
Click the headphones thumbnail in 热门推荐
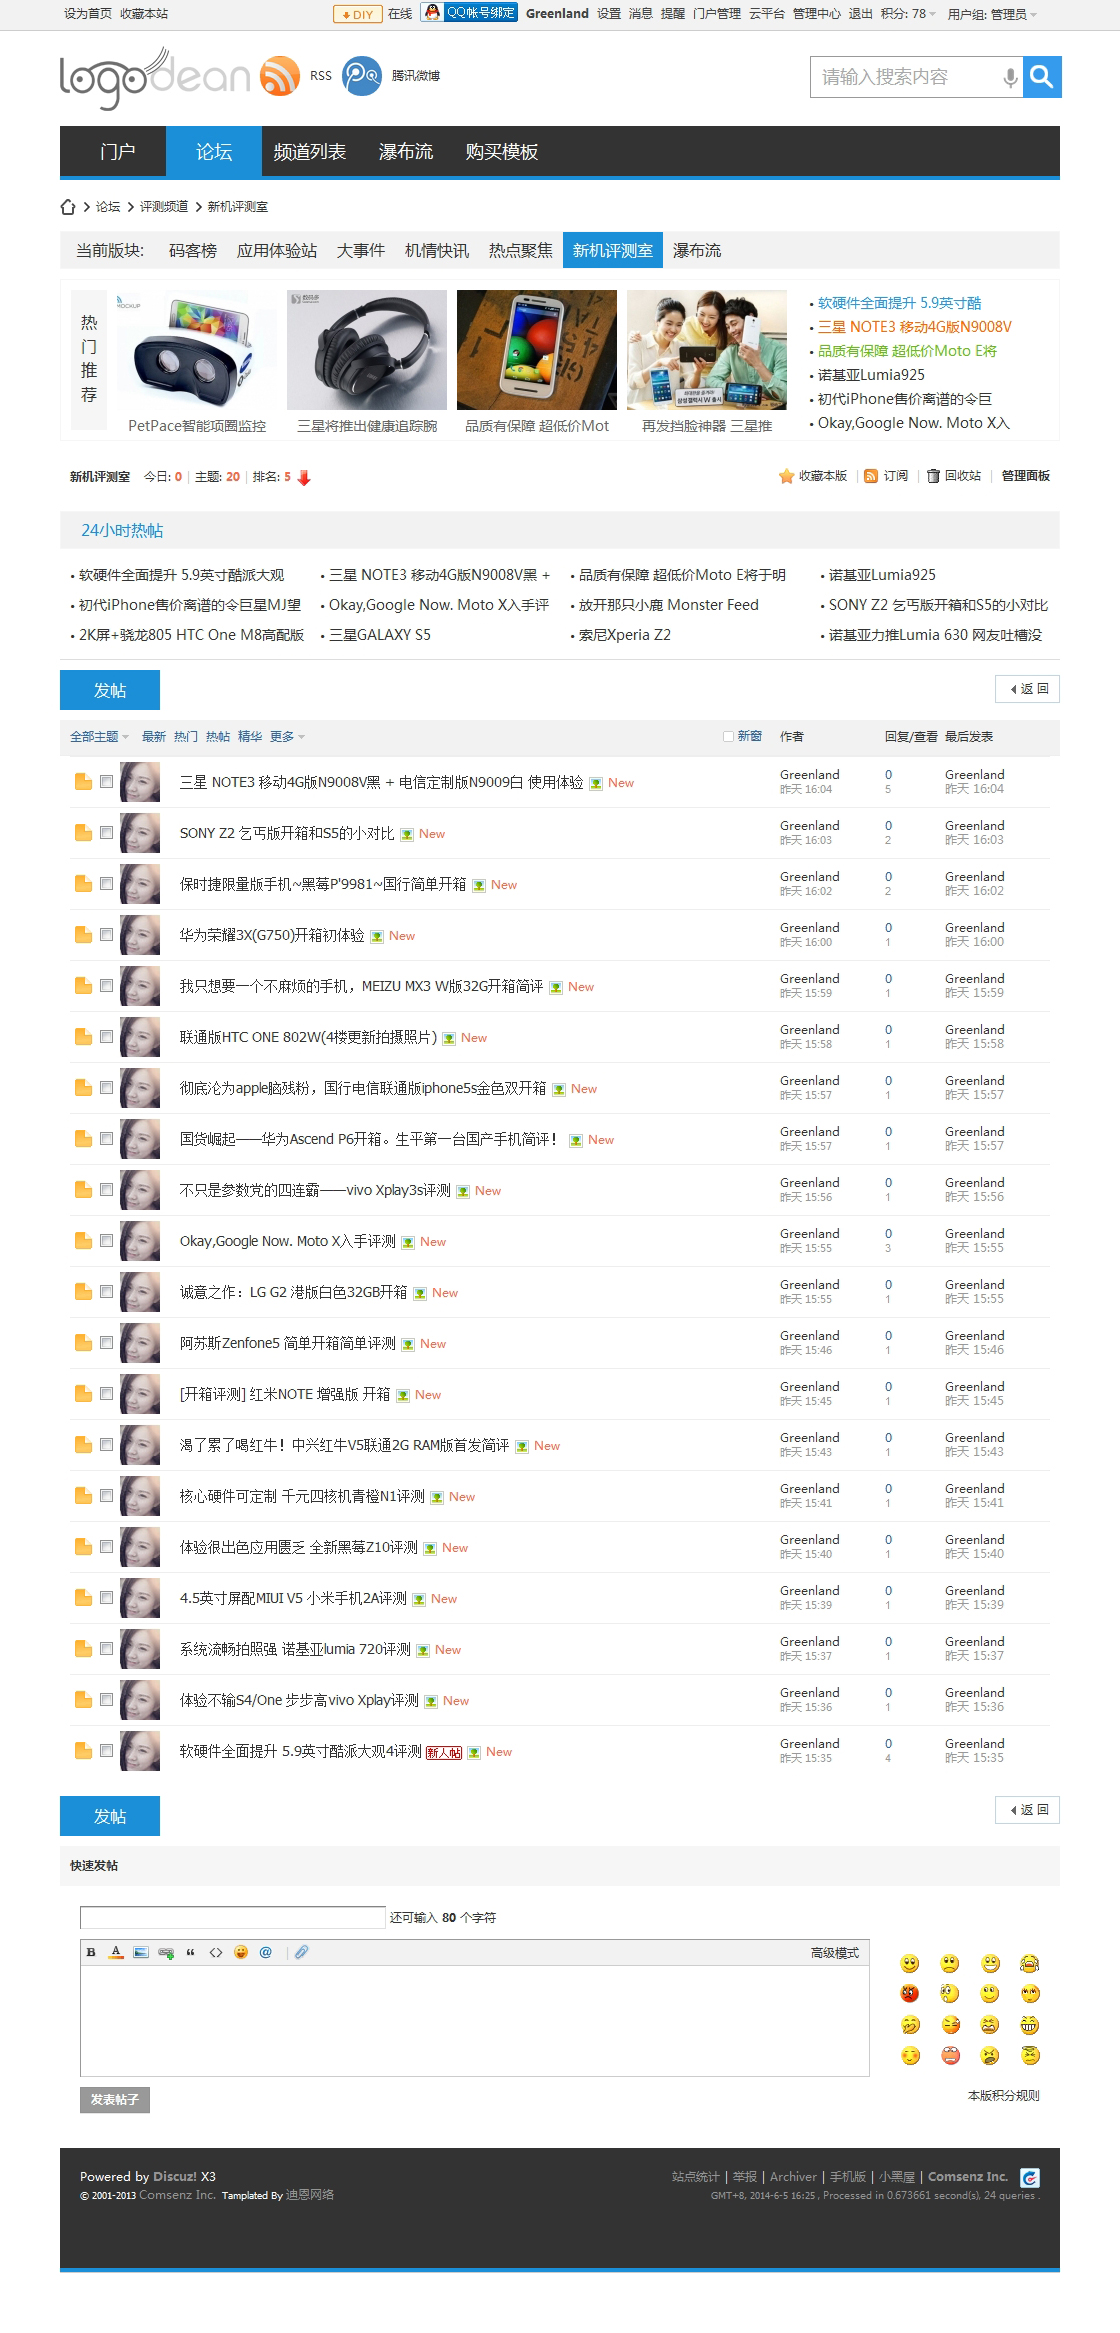point(367,350)
